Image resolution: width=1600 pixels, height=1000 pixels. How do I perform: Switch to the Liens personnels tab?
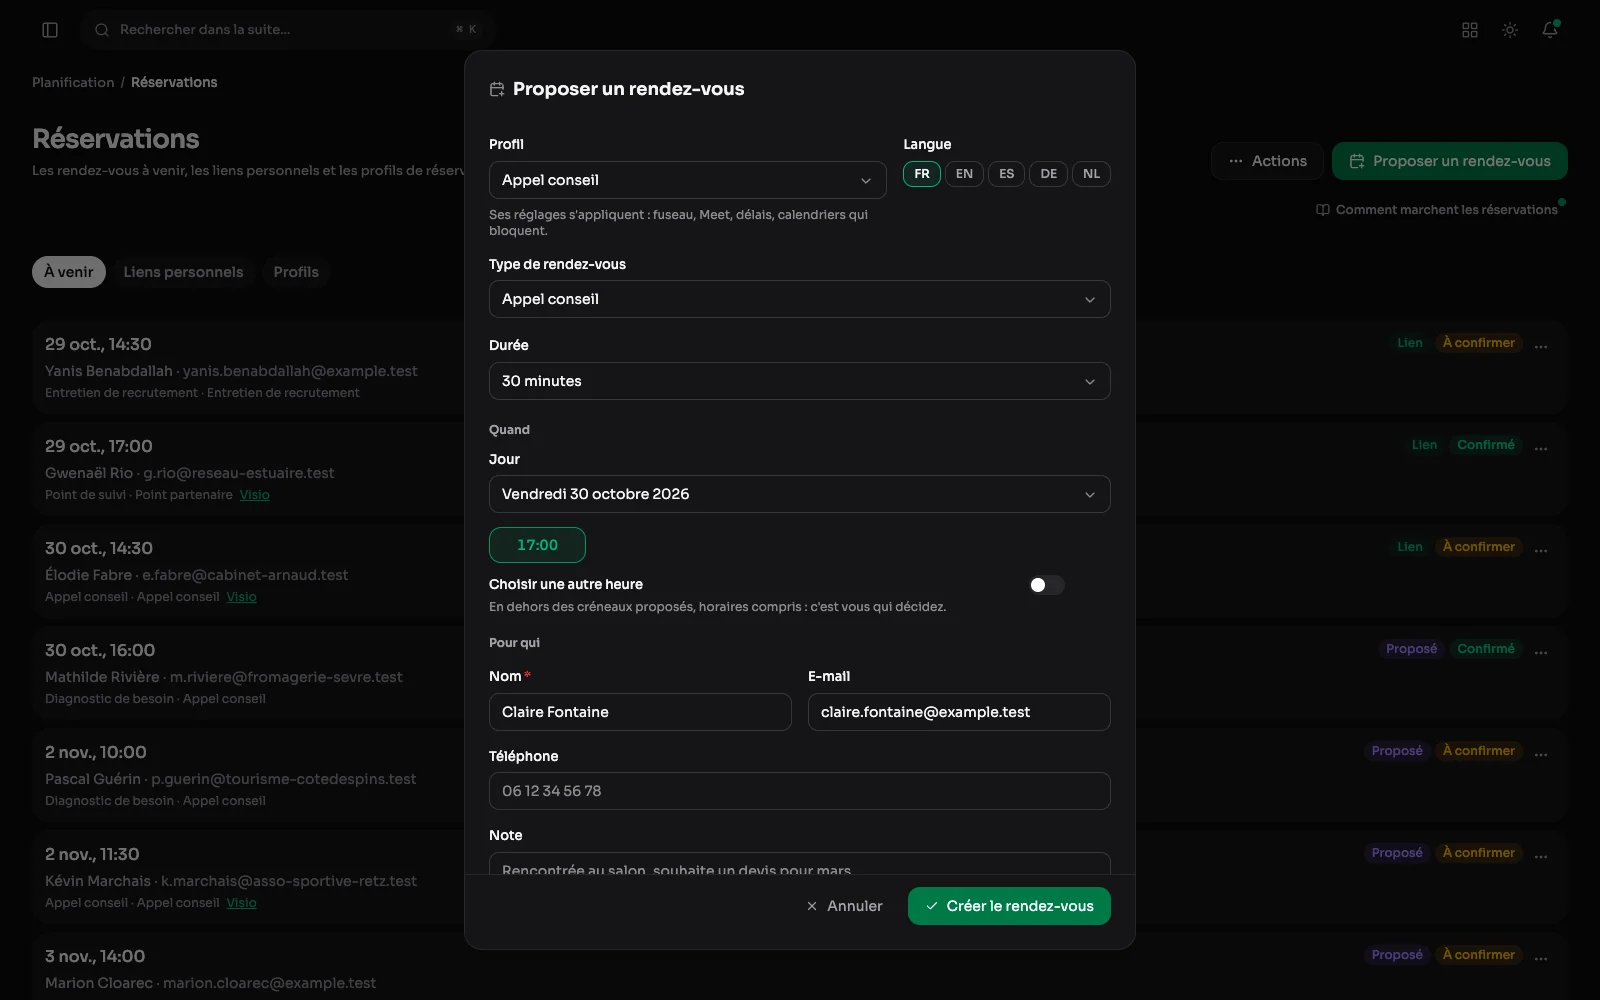pos(183,272)
